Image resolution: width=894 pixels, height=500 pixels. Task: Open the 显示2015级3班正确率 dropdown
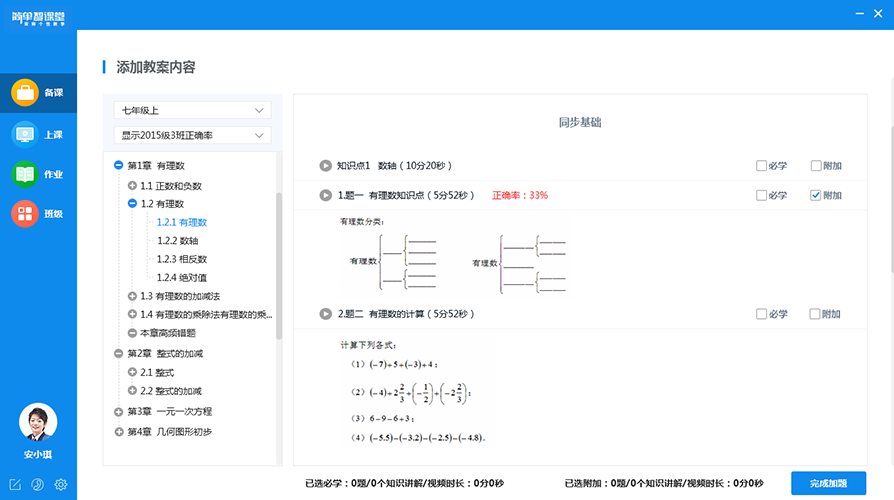[193, 136]
